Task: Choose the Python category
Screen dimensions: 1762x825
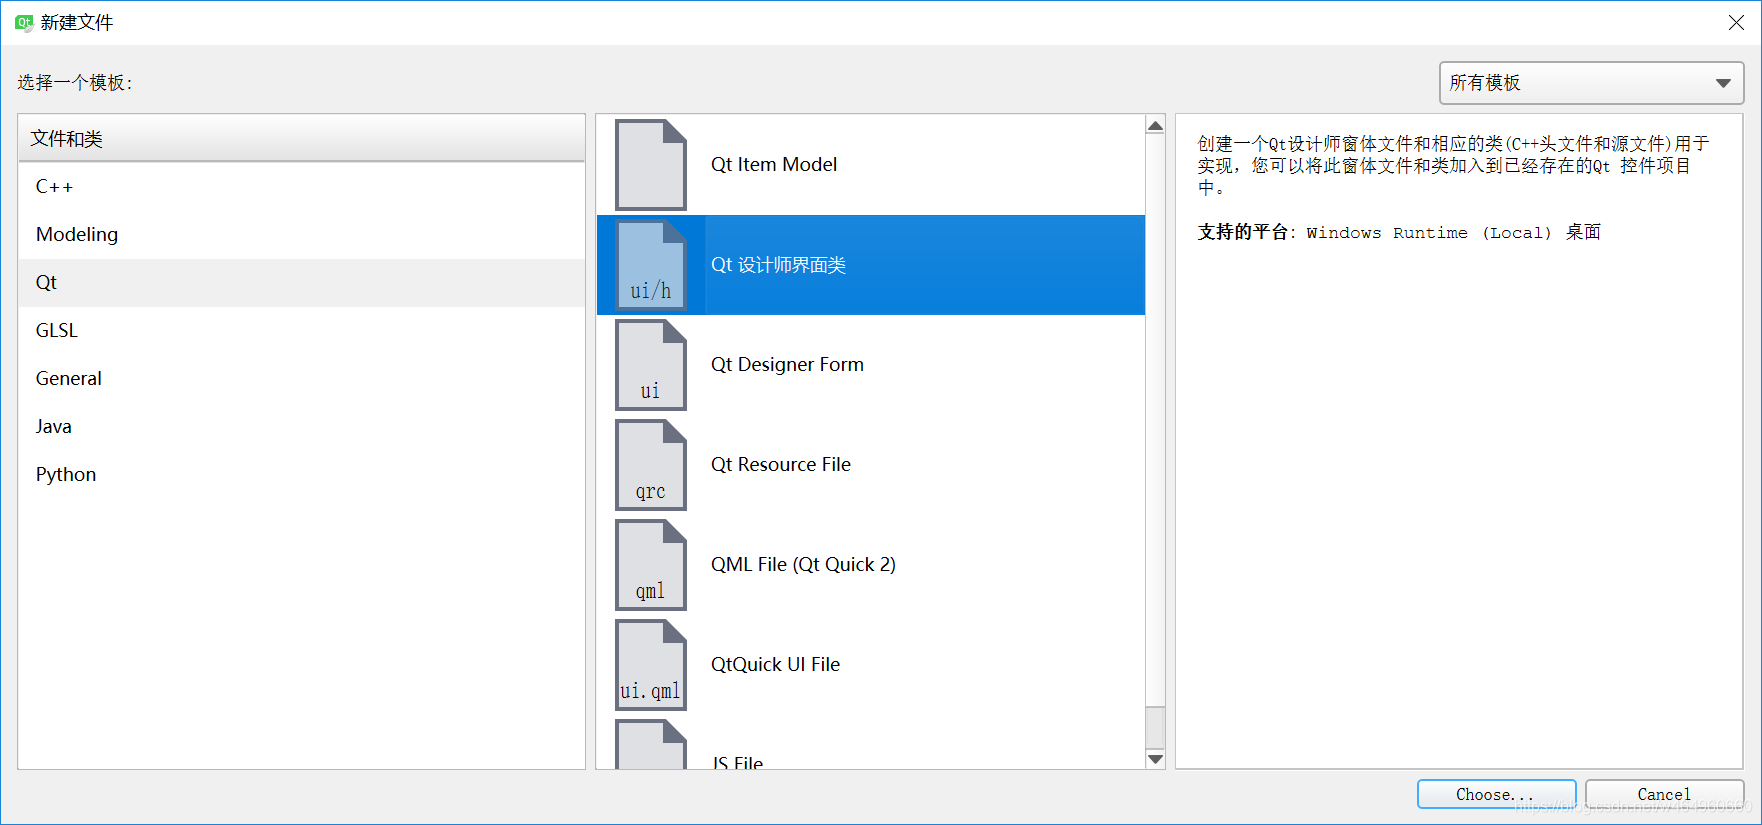Action: (x=301, y=475)
